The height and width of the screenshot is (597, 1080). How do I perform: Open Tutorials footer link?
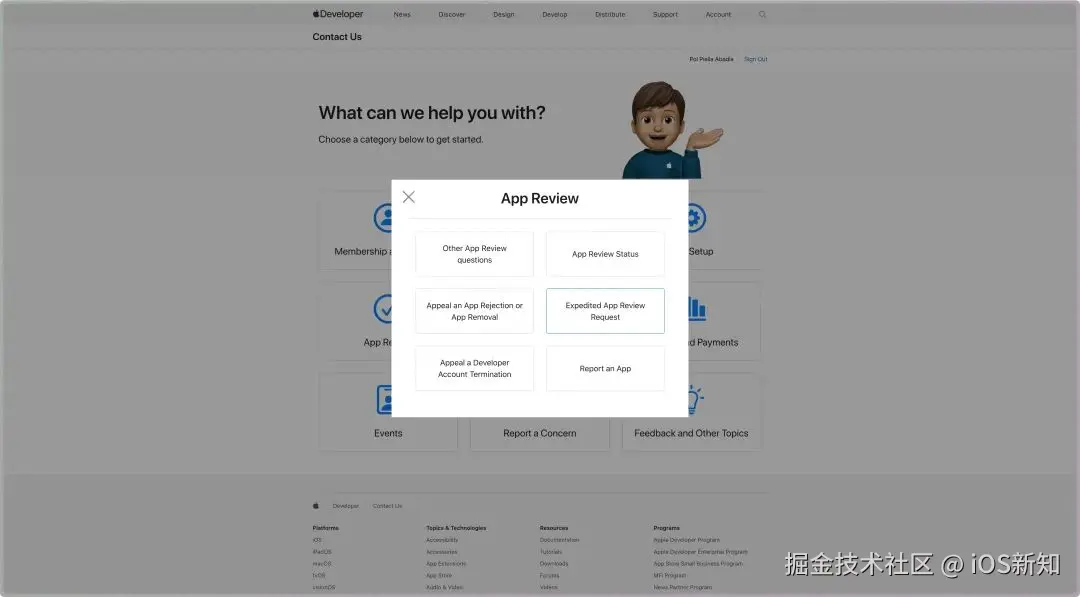coord(551,552)
